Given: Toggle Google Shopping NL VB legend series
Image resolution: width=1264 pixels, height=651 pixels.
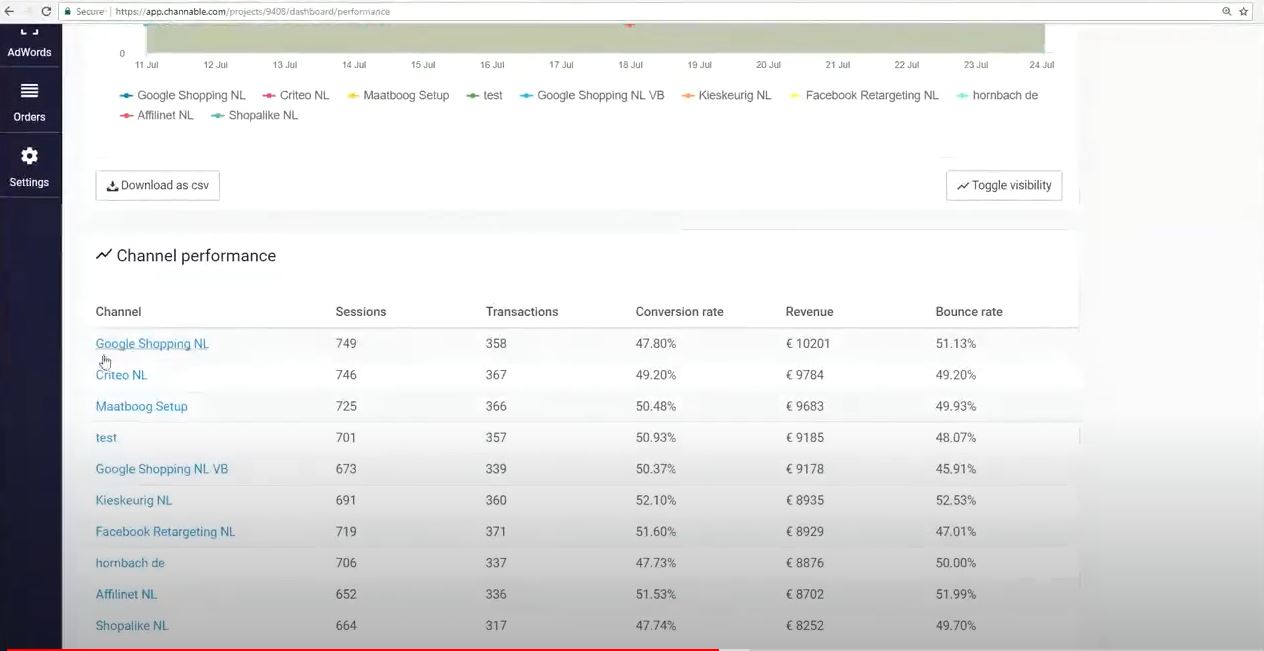Looking at the screenshot, I should [x=592, y=95].
